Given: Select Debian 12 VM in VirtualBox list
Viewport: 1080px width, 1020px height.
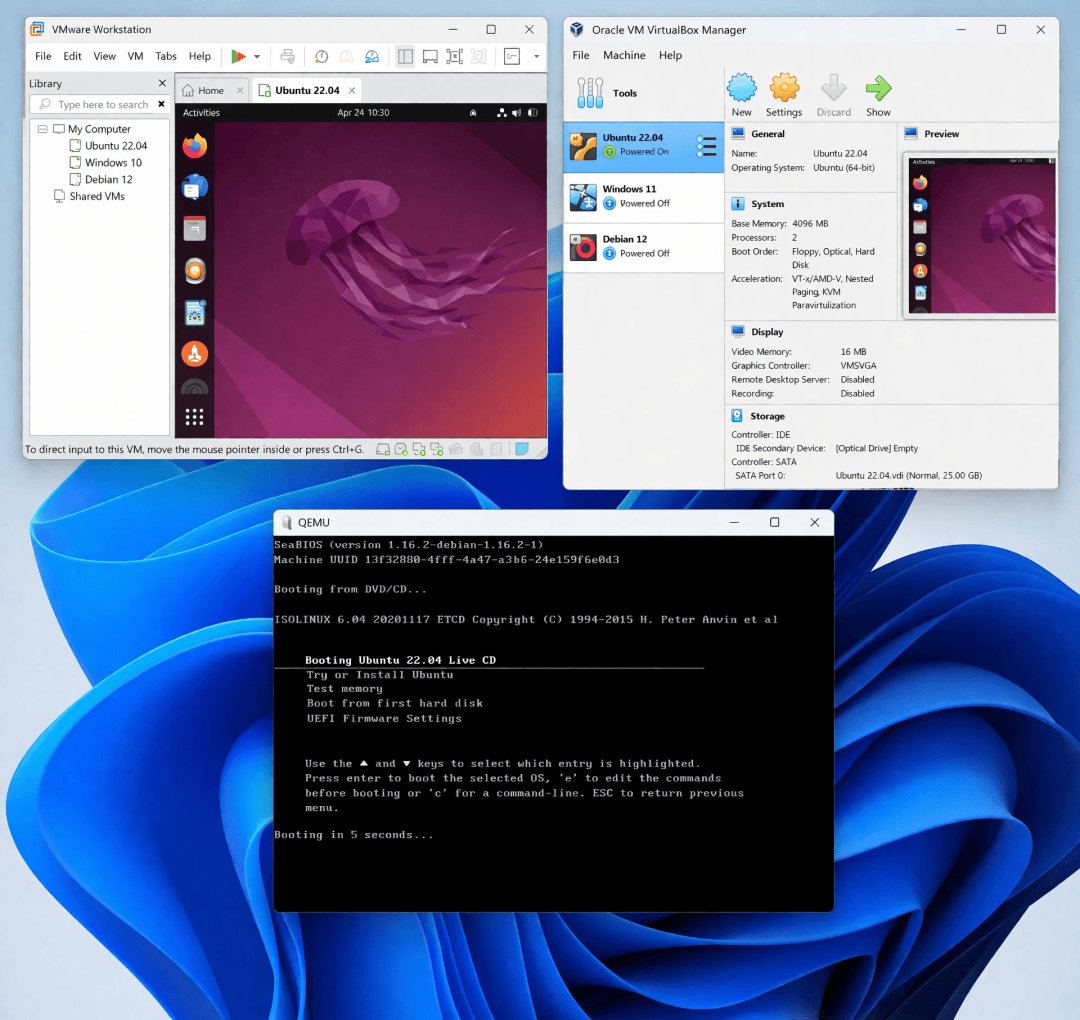Looking at the screenshot, I should coord(643,247).
